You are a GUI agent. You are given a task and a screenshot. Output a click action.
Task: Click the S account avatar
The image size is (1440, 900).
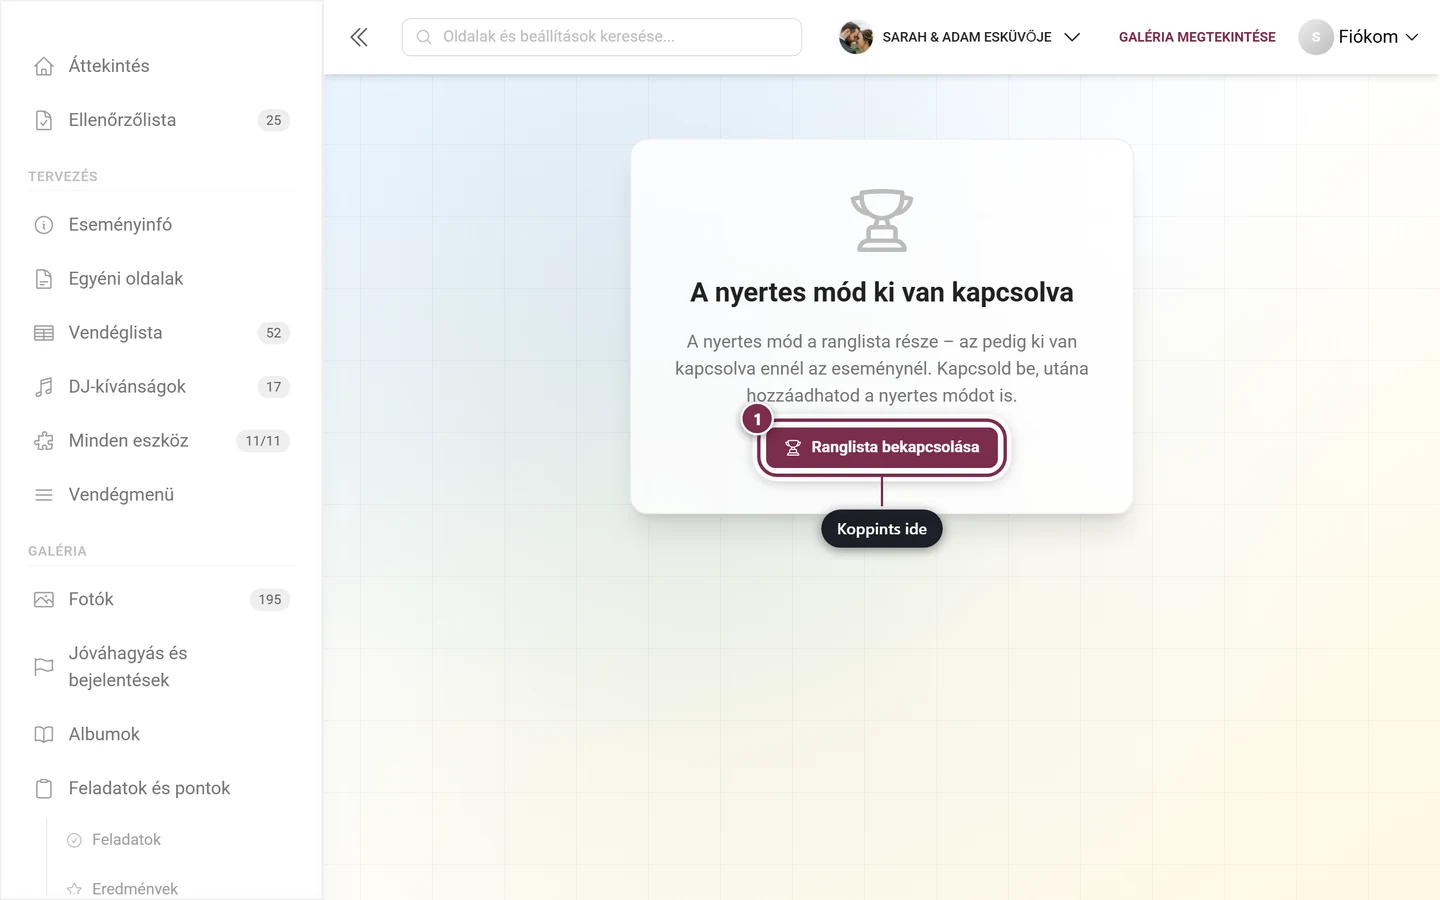[1316, 37]
